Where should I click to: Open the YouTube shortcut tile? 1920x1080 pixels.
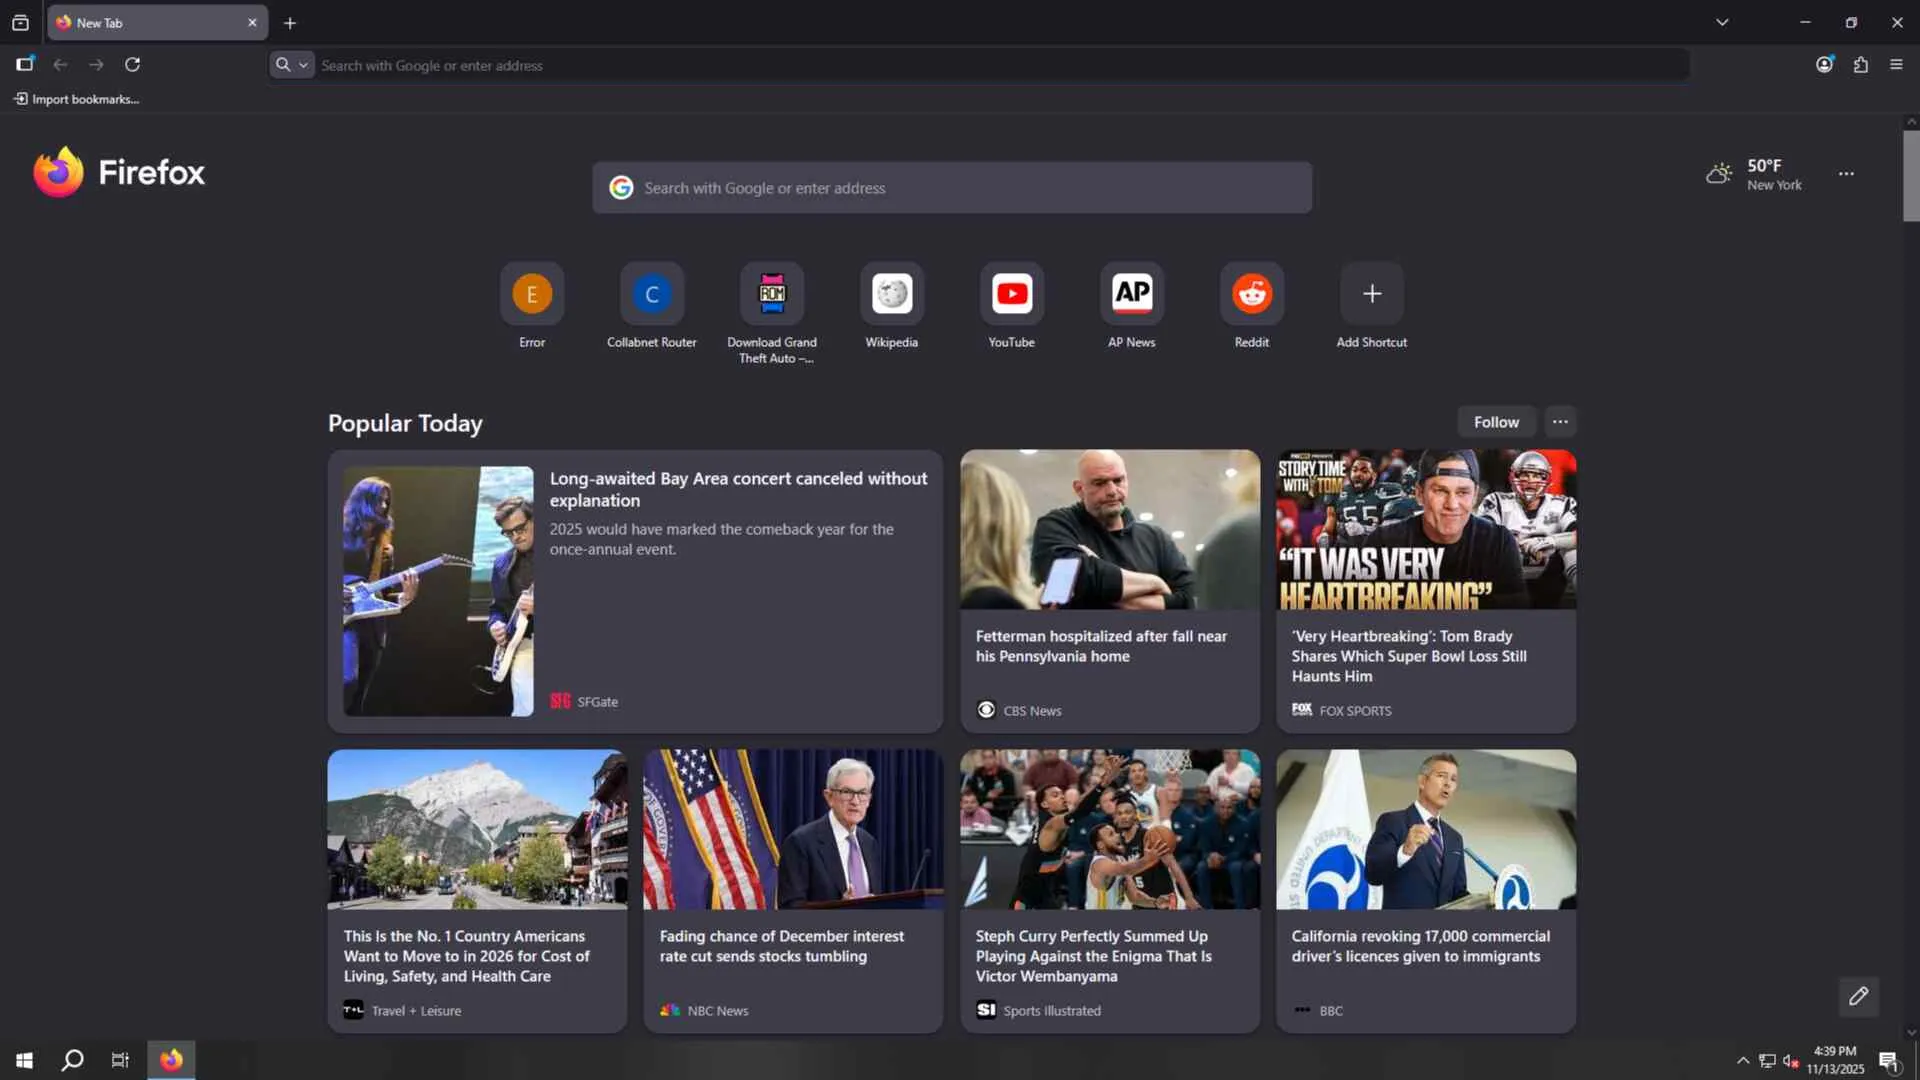click(x=1011, y=294)
